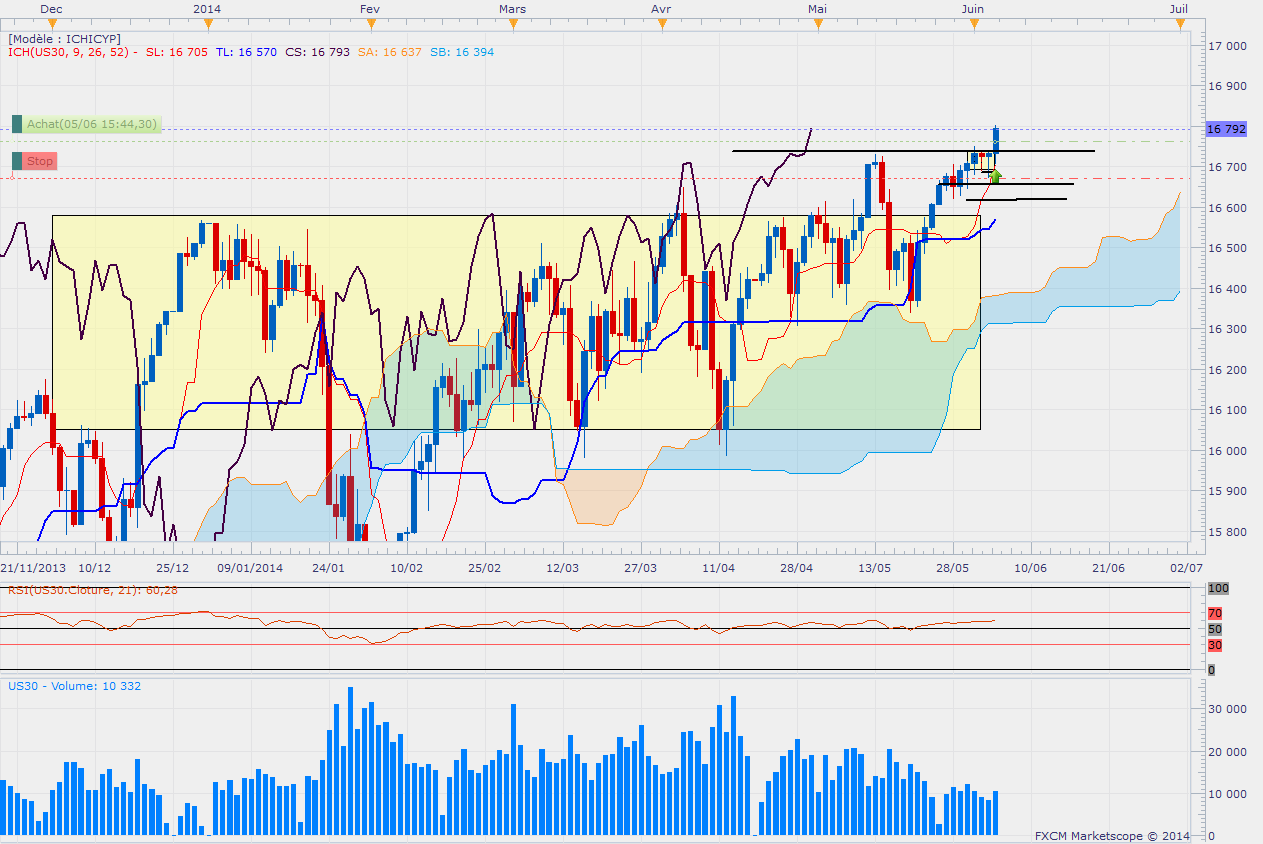Click the orange marker under Juil
1263x844 pixels.
(x=1179, y=24)
